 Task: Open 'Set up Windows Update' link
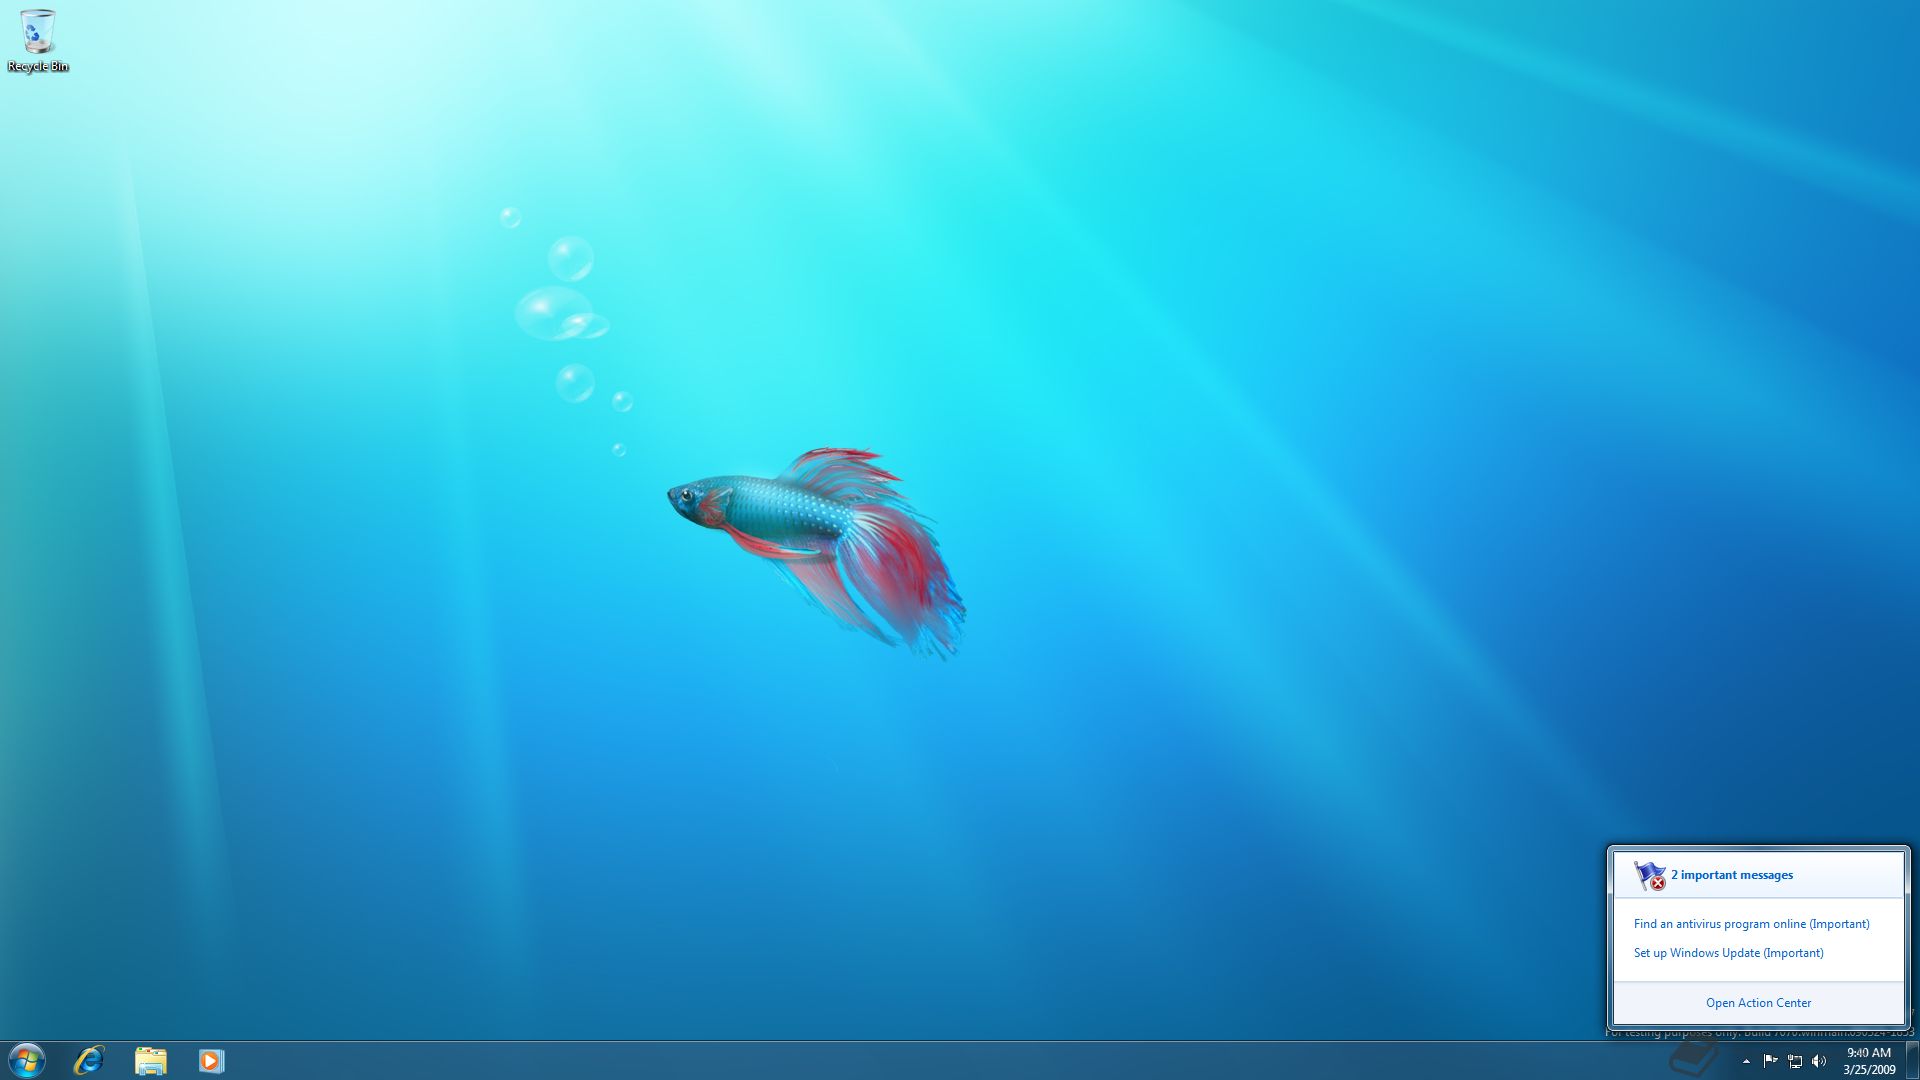tap(1728, 953)
